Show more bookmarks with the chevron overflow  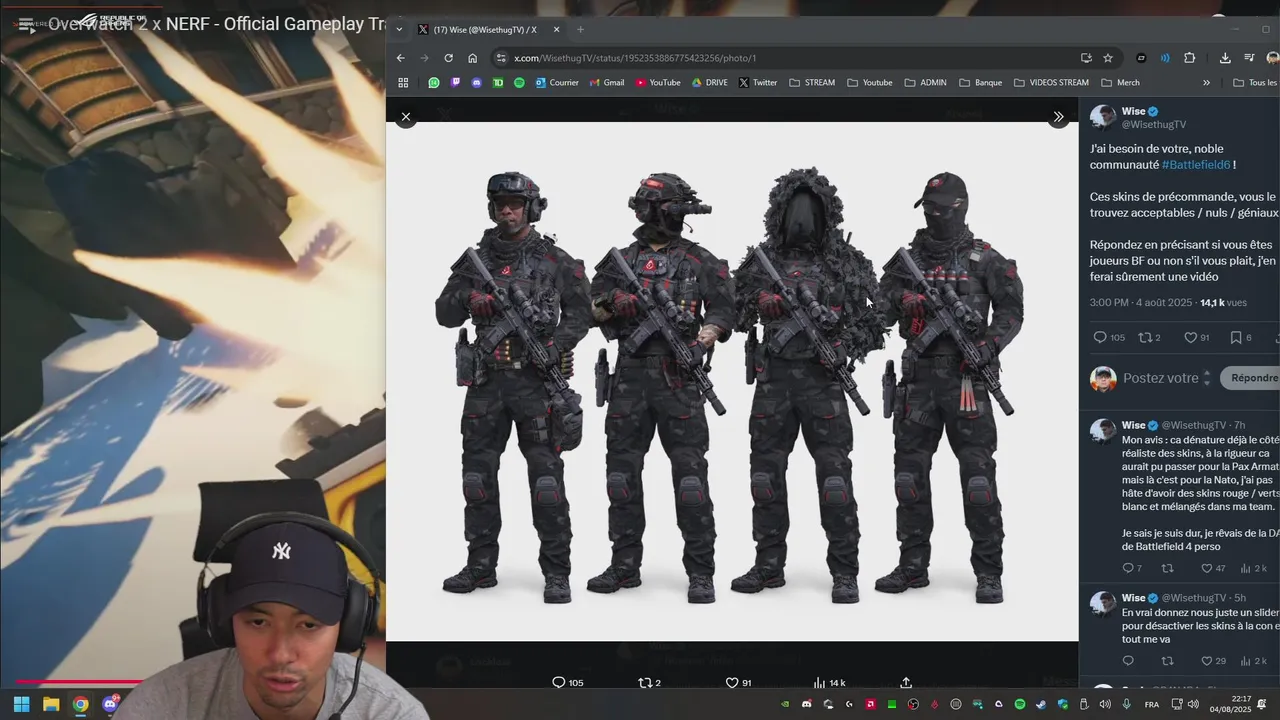click(1206, 83)
